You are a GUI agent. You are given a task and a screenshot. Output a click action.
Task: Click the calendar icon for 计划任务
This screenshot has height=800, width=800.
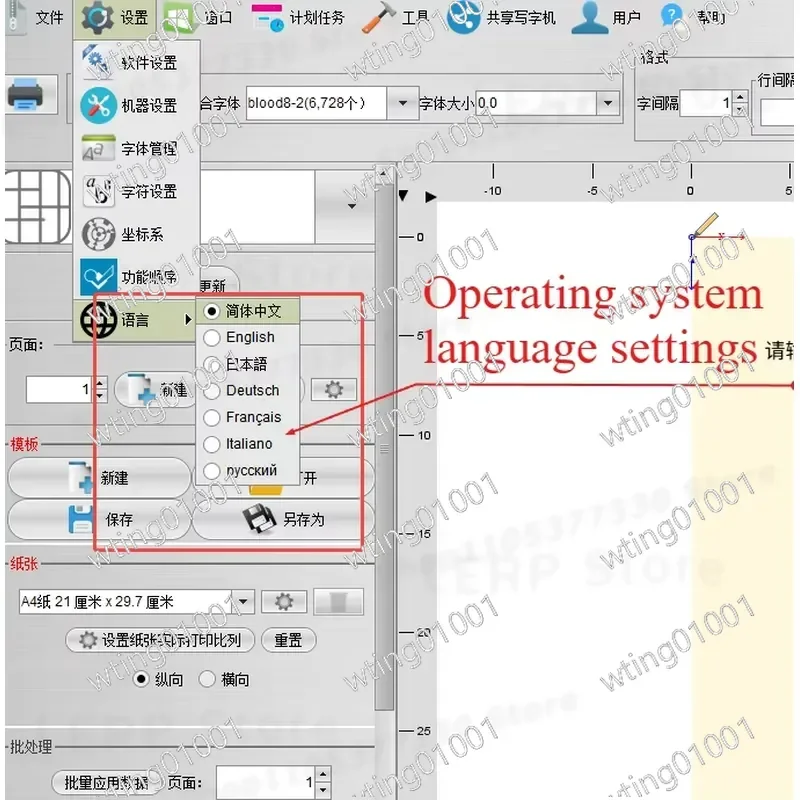(x=268, y=19)
